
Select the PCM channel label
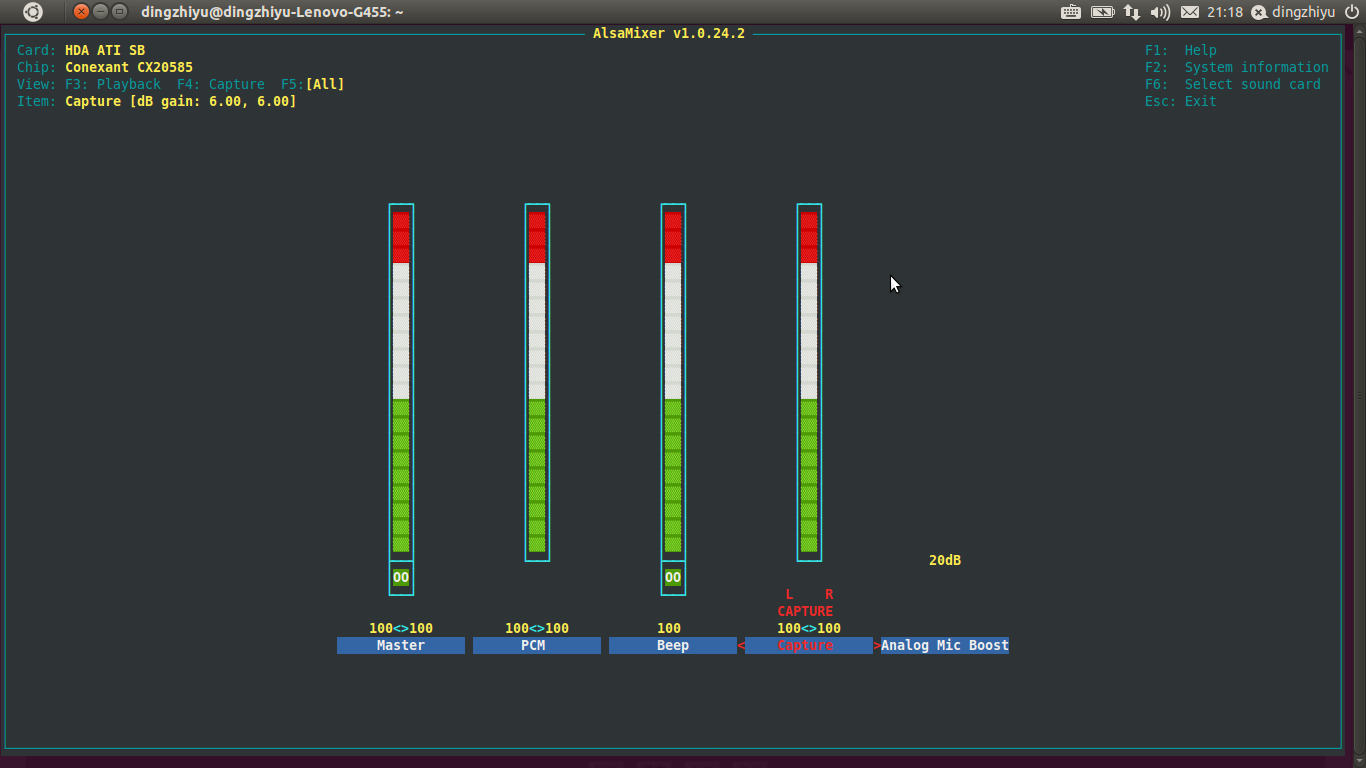click(x=537, y=646)
